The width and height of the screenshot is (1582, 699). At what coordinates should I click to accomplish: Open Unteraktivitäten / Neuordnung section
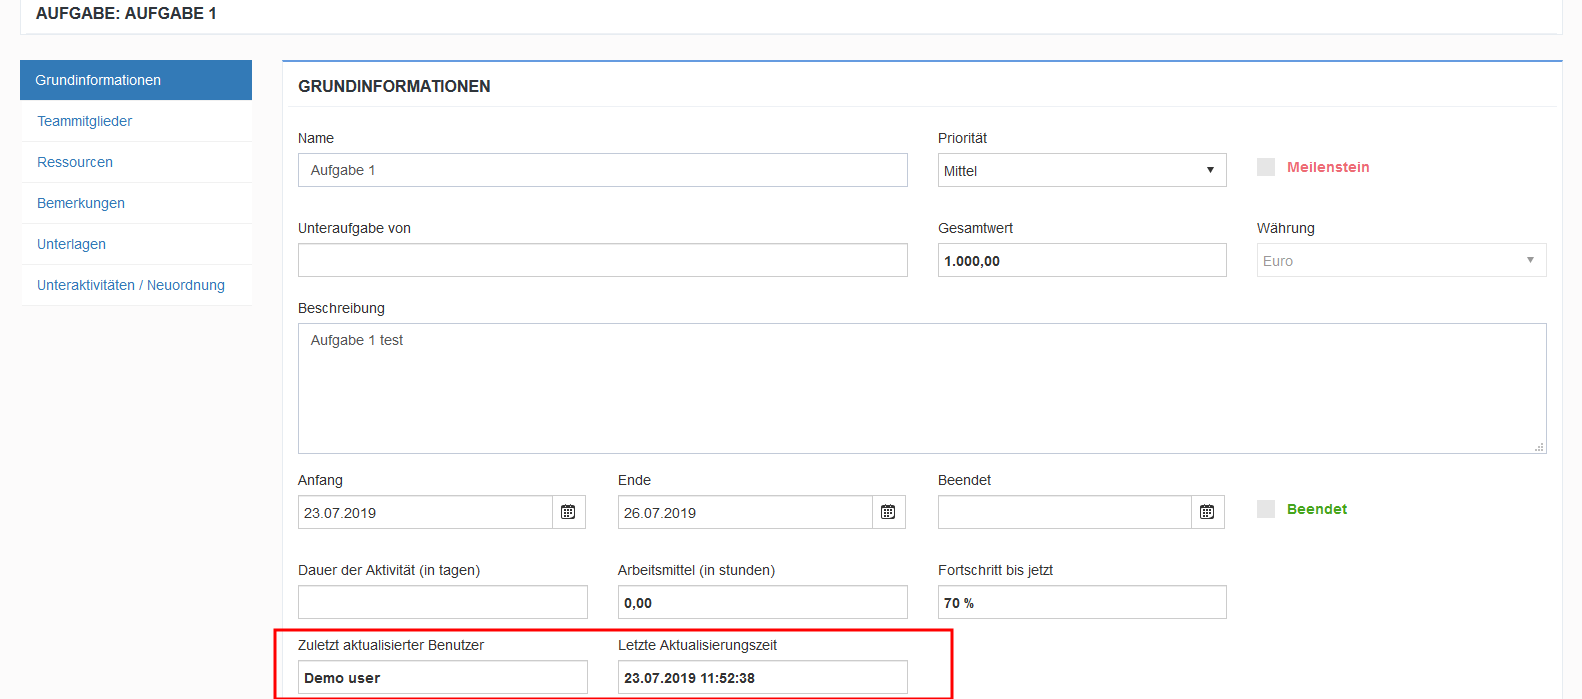136,285
